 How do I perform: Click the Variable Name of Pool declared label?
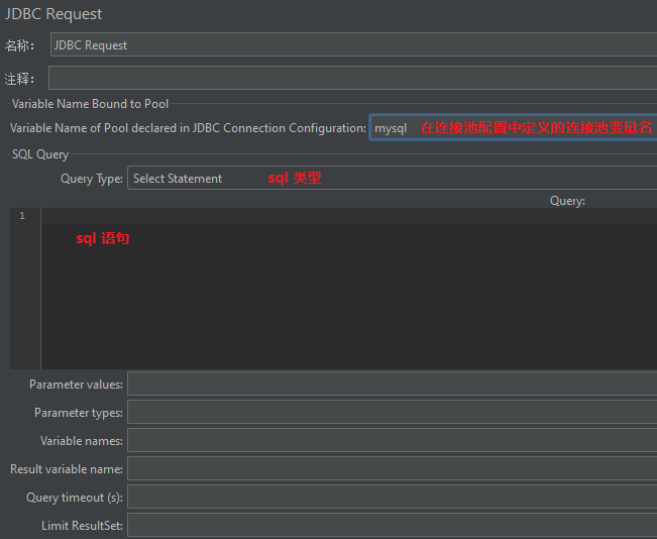pyautogui.click(x=188, y=128)
